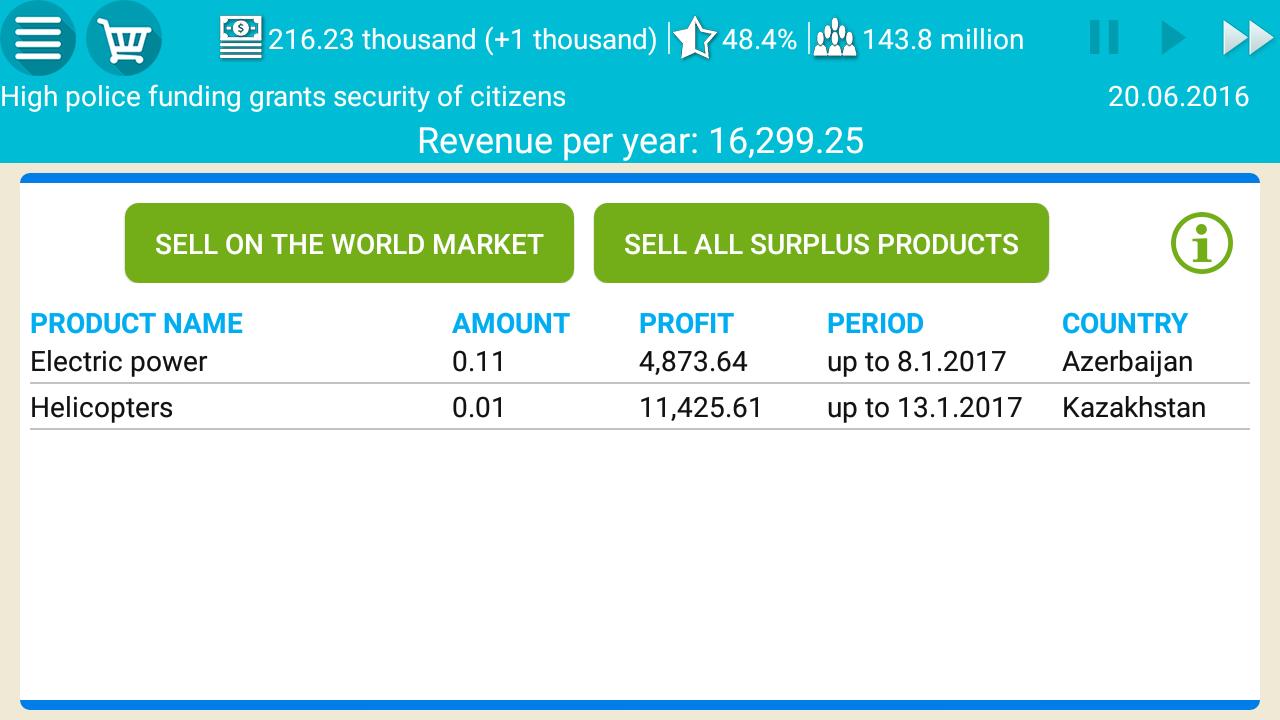Viewport: 1280px width, 720px height.
Task: Open the green info icon
Action: click(x=1201, y=244)
